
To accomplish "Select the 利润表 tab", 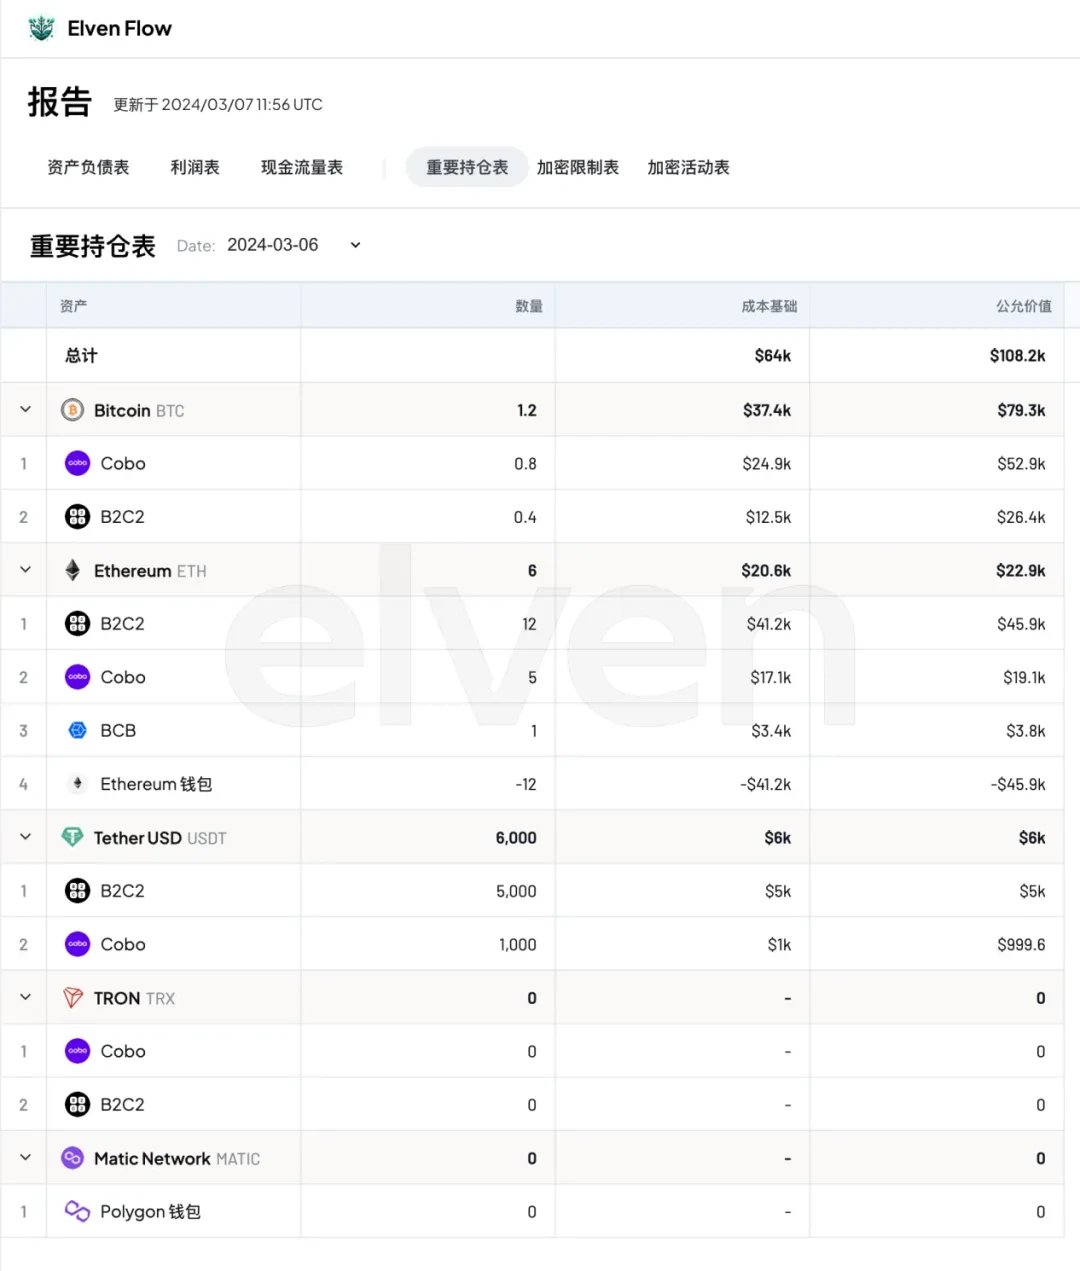I will [x=195, y=167].
